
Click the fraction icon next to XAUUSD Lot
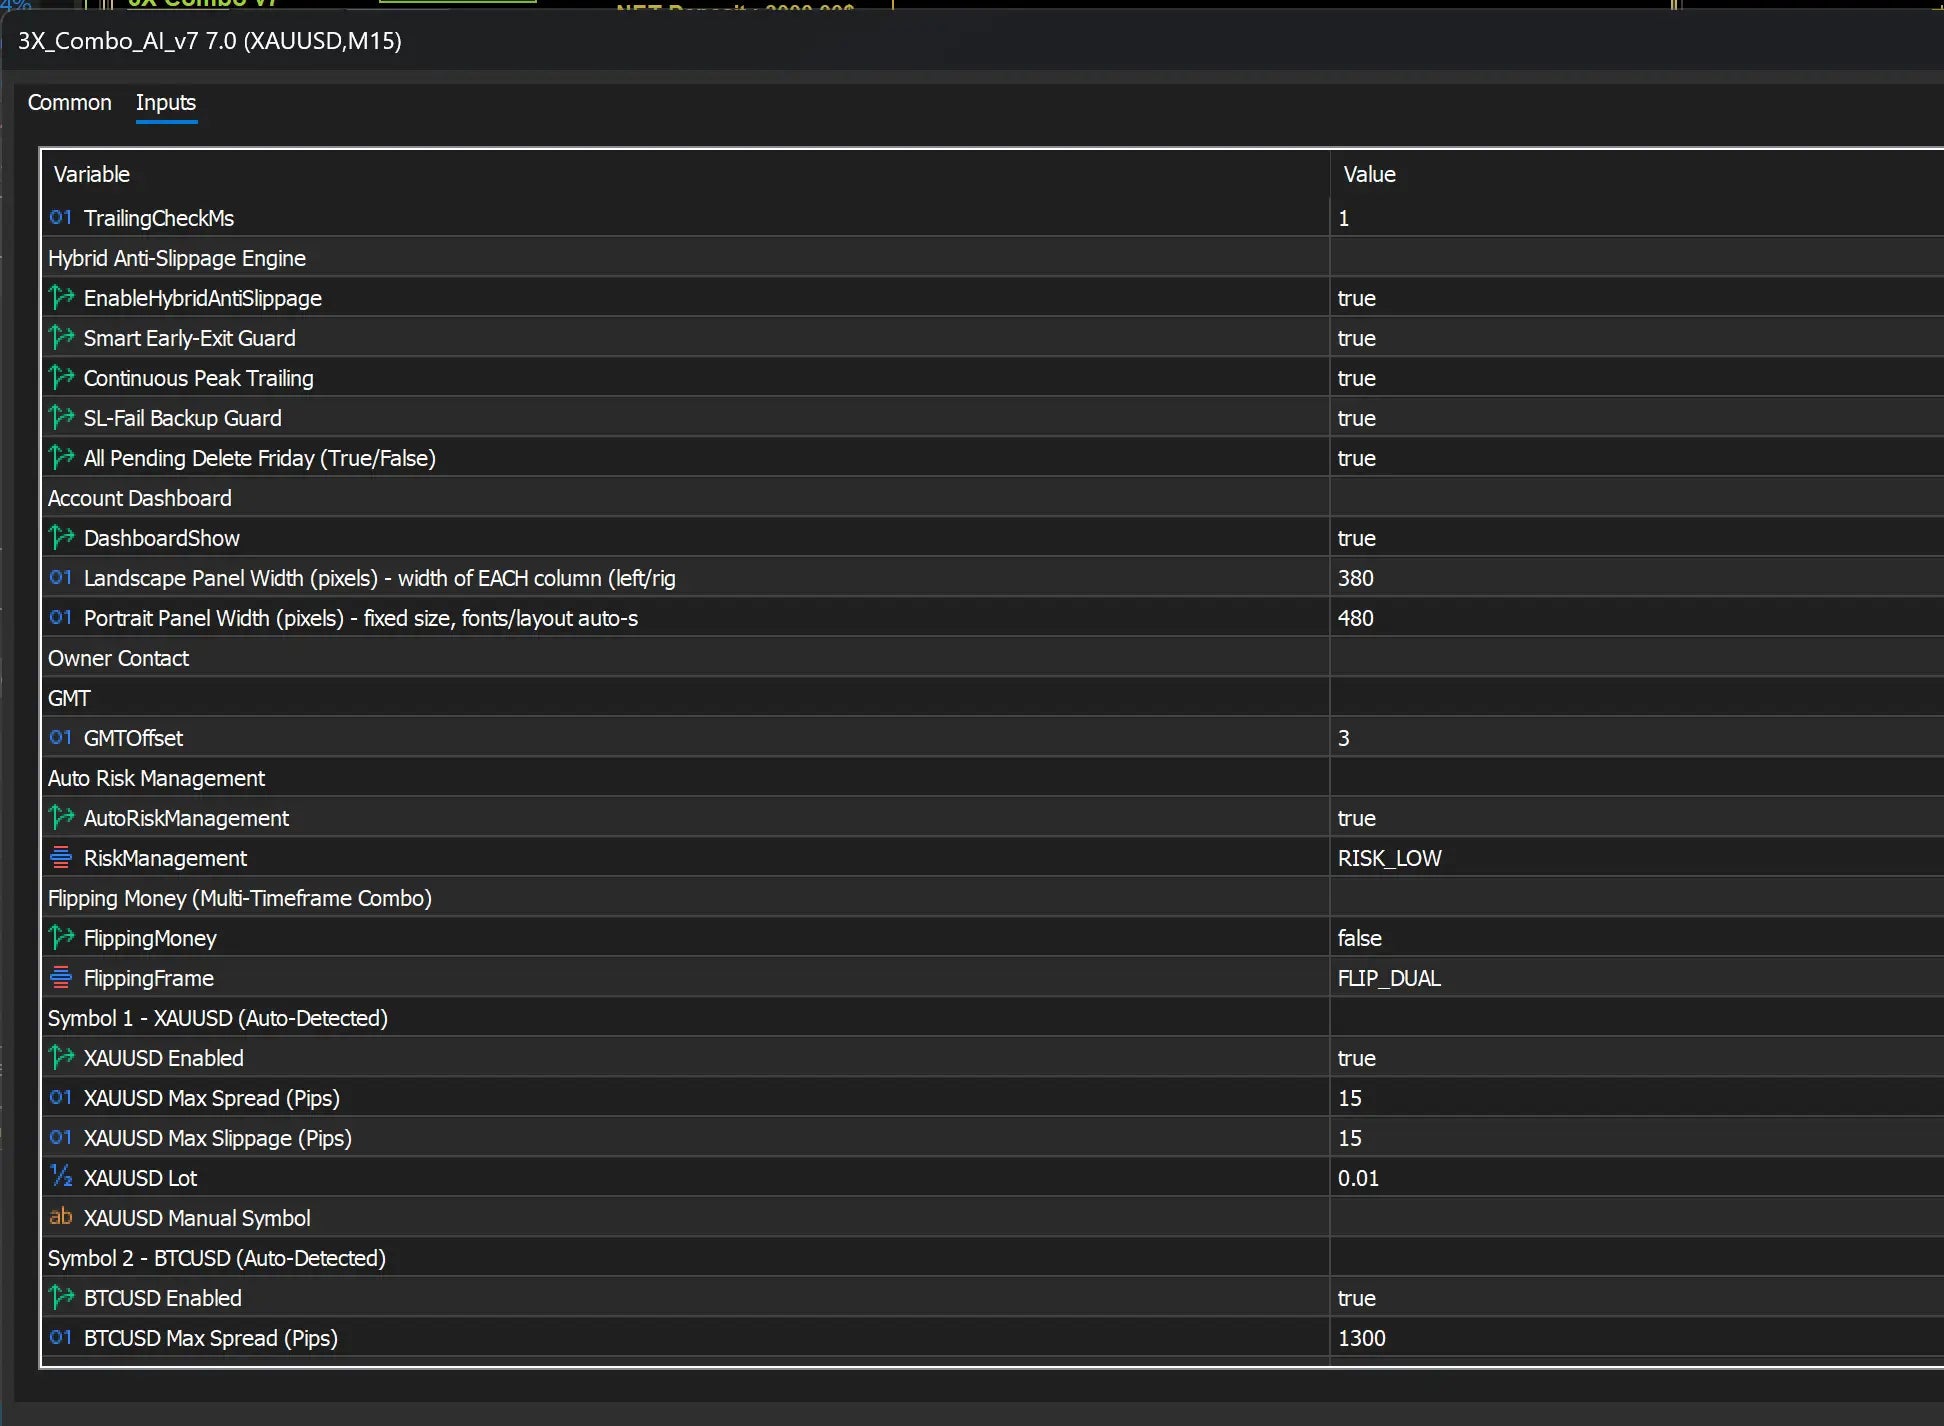click(61, 1176)
